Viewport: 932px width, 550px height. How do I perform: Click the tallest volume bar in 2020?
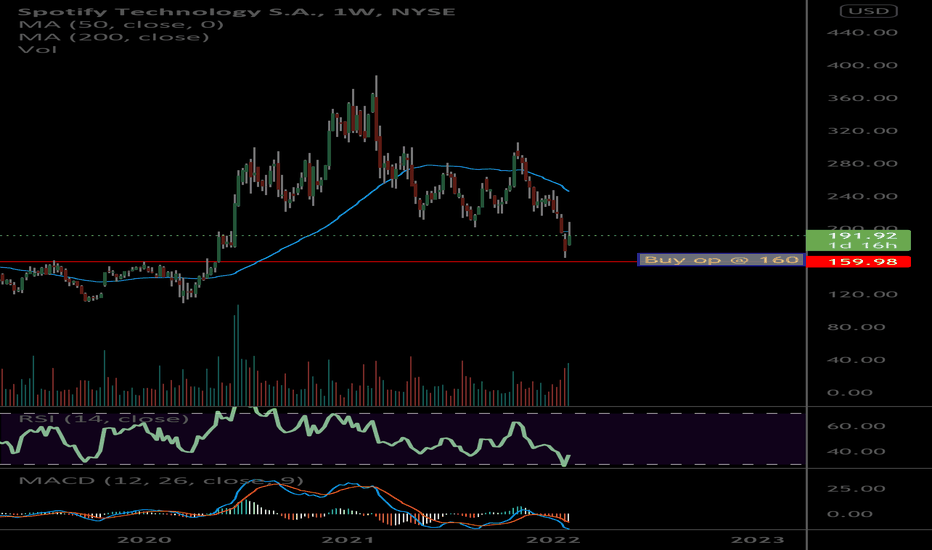pyautogui.click(x=238, y=356)
